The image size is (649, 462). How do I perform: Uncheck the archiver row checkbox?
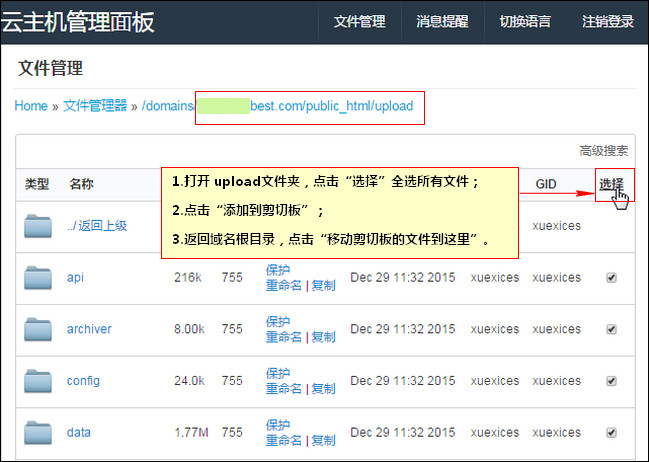point(611,329)
